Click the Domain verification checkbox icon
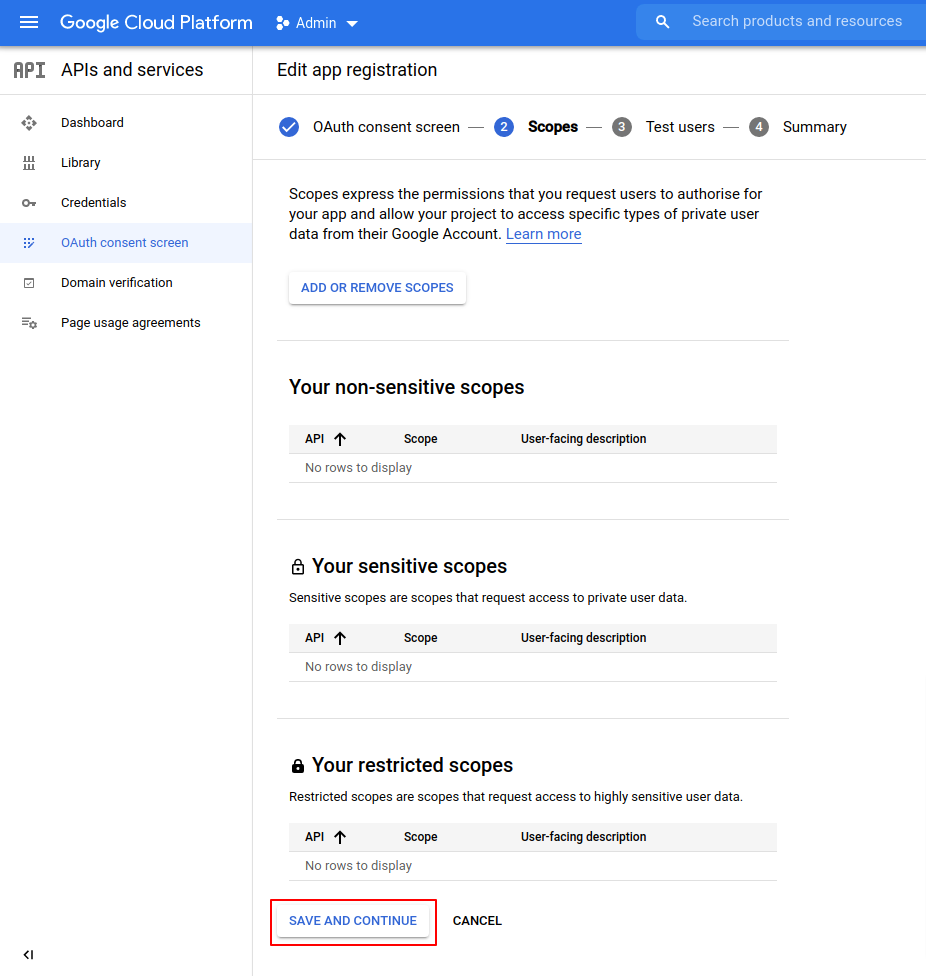926x976 pixels. [29, 283]
